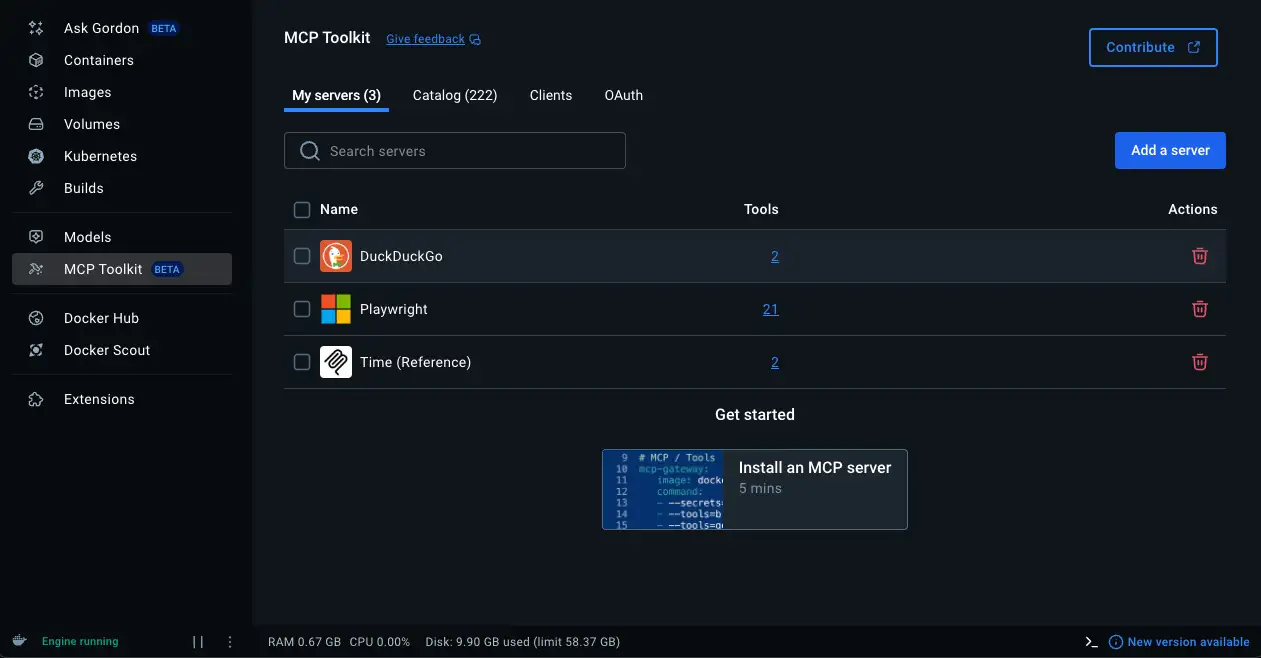Click the Add a server button
Screen dimensions: 1261x658
point(1170,150)
